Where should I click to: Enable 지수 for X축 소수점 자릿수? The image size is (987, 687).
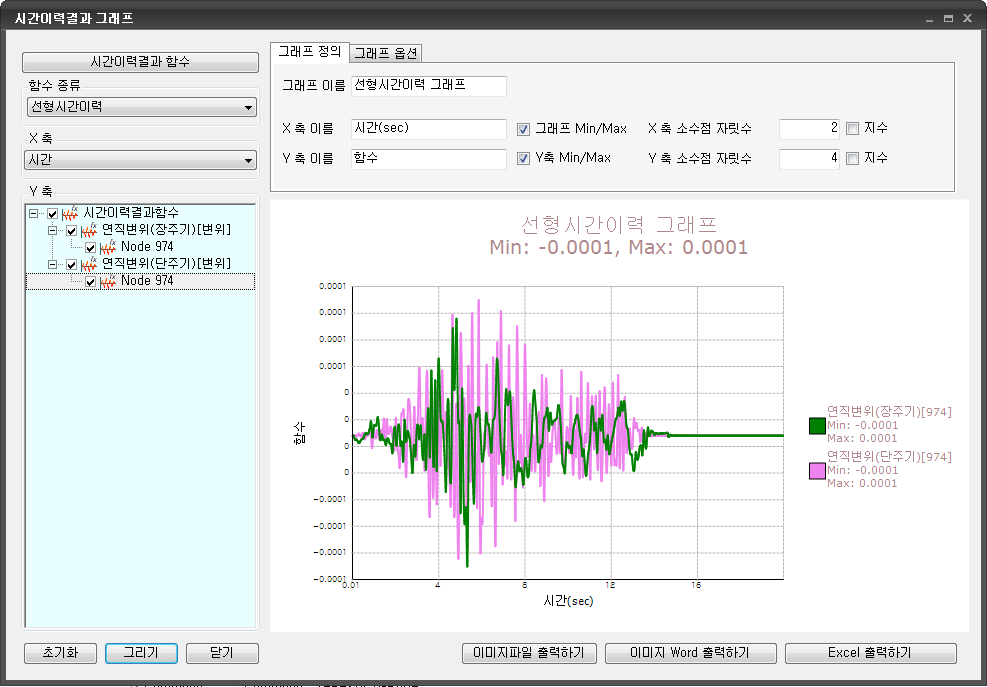tap(852, 129)
